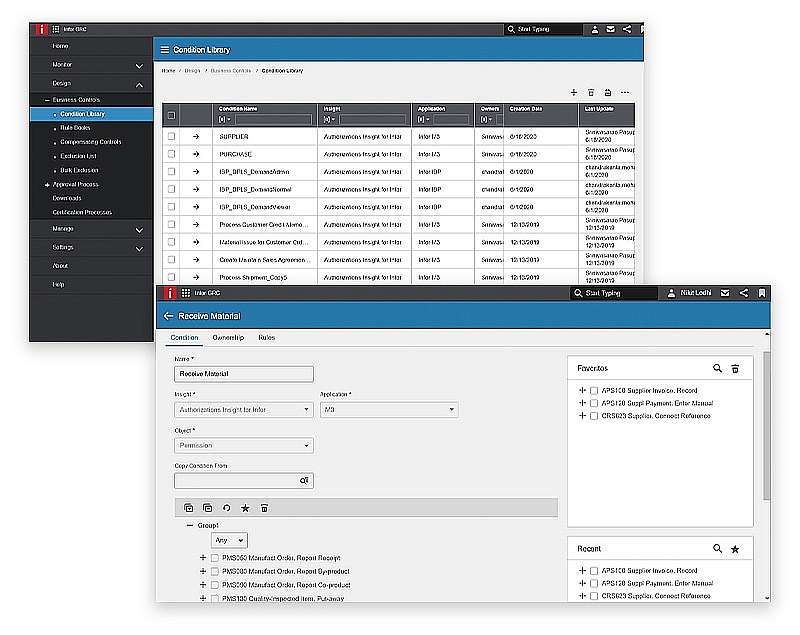800x635 pixels.
Task: Open the more options (...) icon above conditions table
Action: [x=625, y=92]
